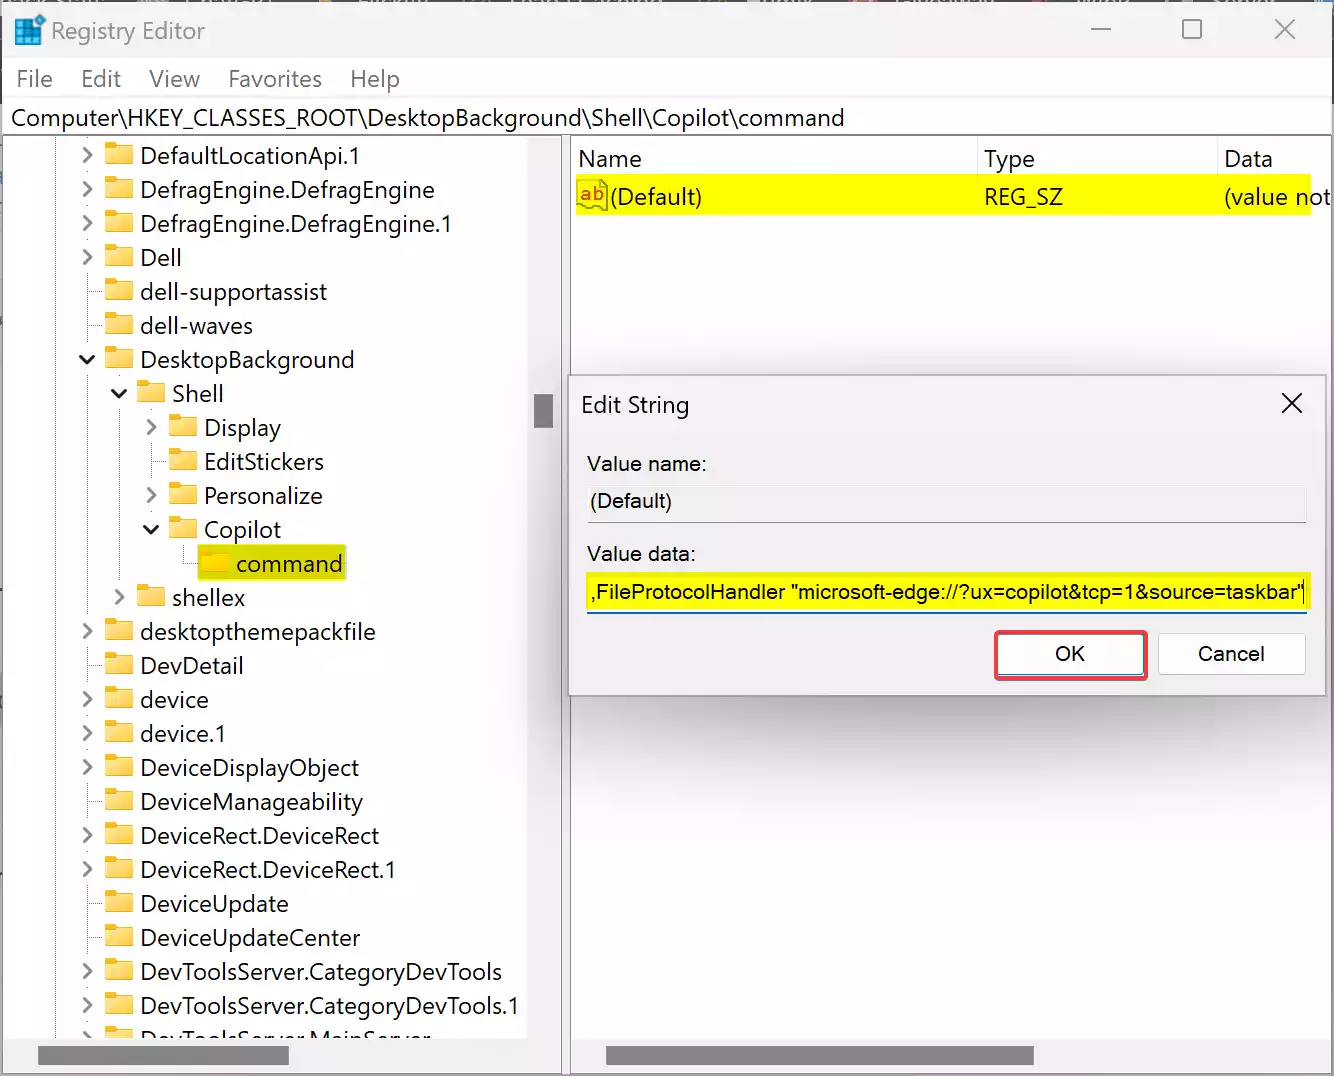The width and height of the screenshot is (1334, 1076).
Task: Select the desktopthemepackfile folder icon
Action: tap(119, 631)
